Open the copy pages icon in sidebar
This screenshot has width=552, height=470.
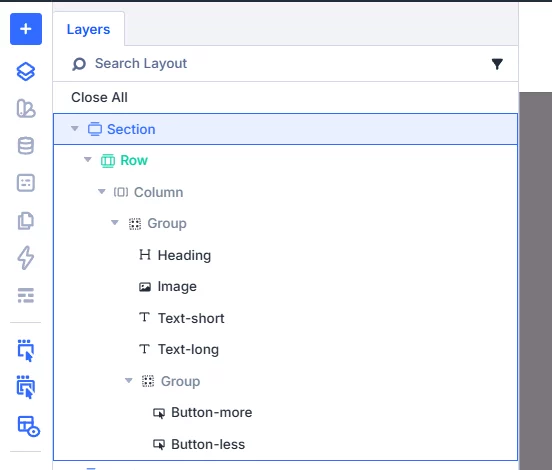pos(26,221)
